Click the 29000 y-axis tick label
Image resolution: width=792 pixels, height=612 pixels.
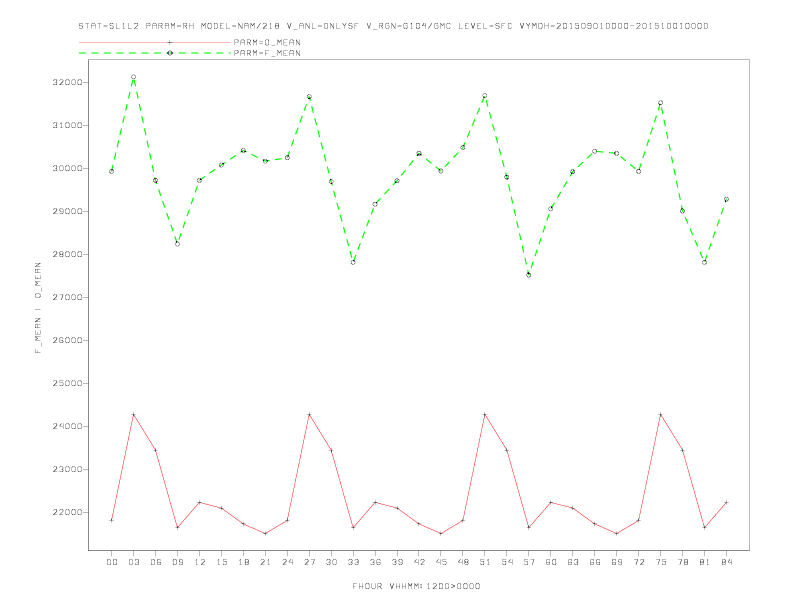click(66, 211)
